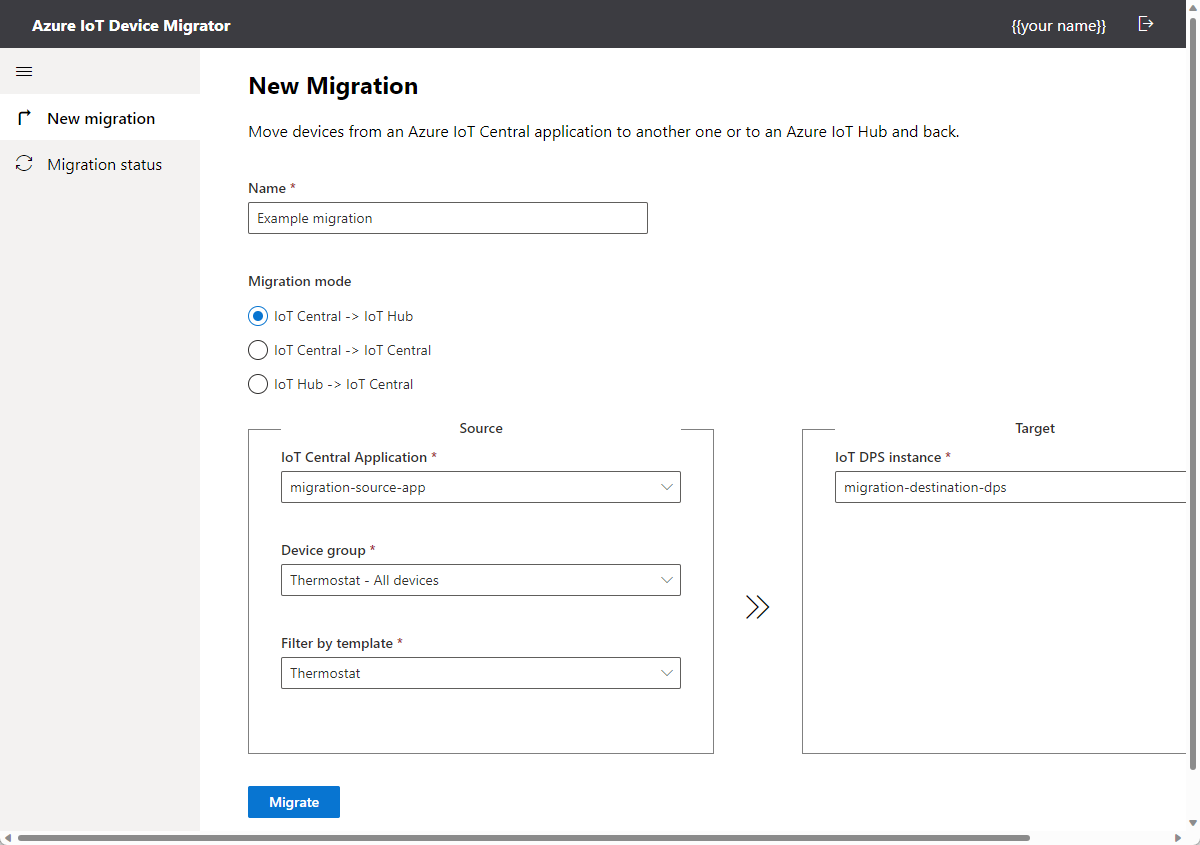Click the sign-out icon in header
The width and height of the screenshot is (1200, 845).
point(1146,24)
